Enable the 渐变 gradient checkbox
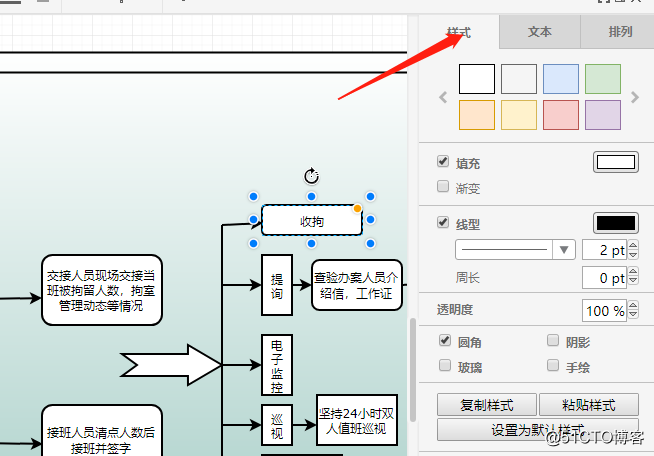The height and width of the screenshot is (456, 654). 443,186
